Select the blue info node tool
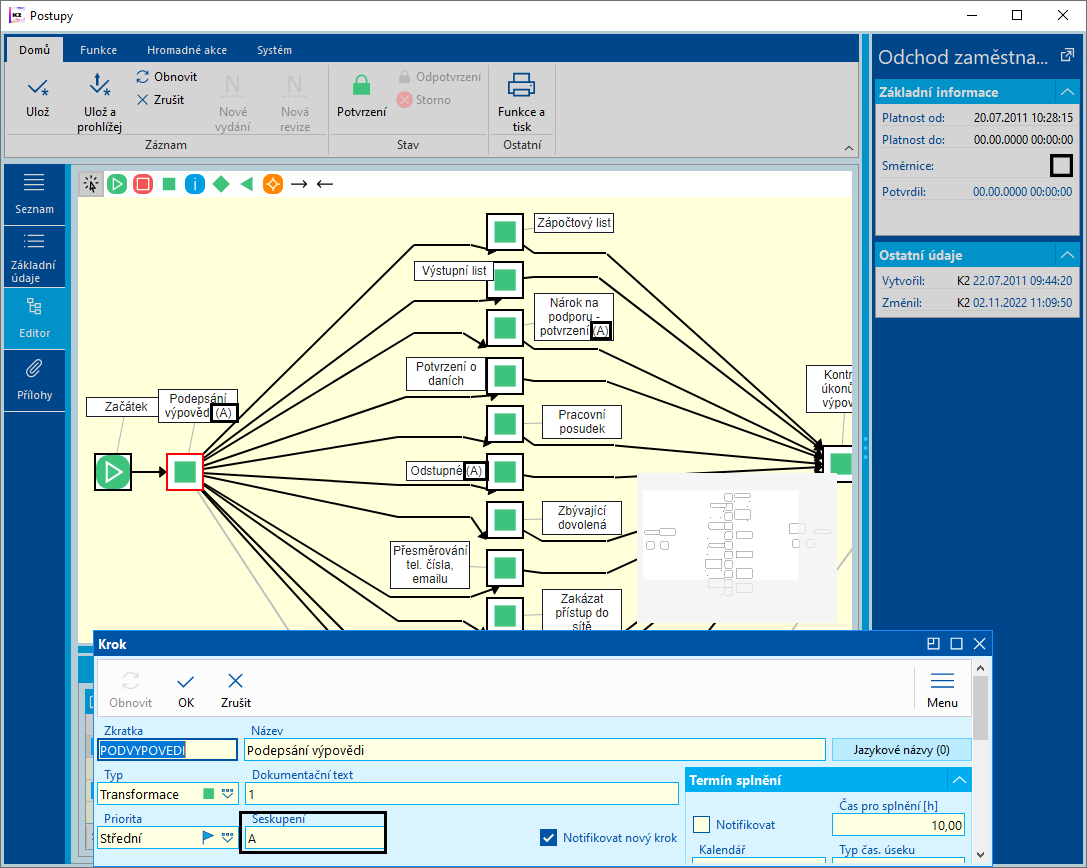 tap(195, 184)
